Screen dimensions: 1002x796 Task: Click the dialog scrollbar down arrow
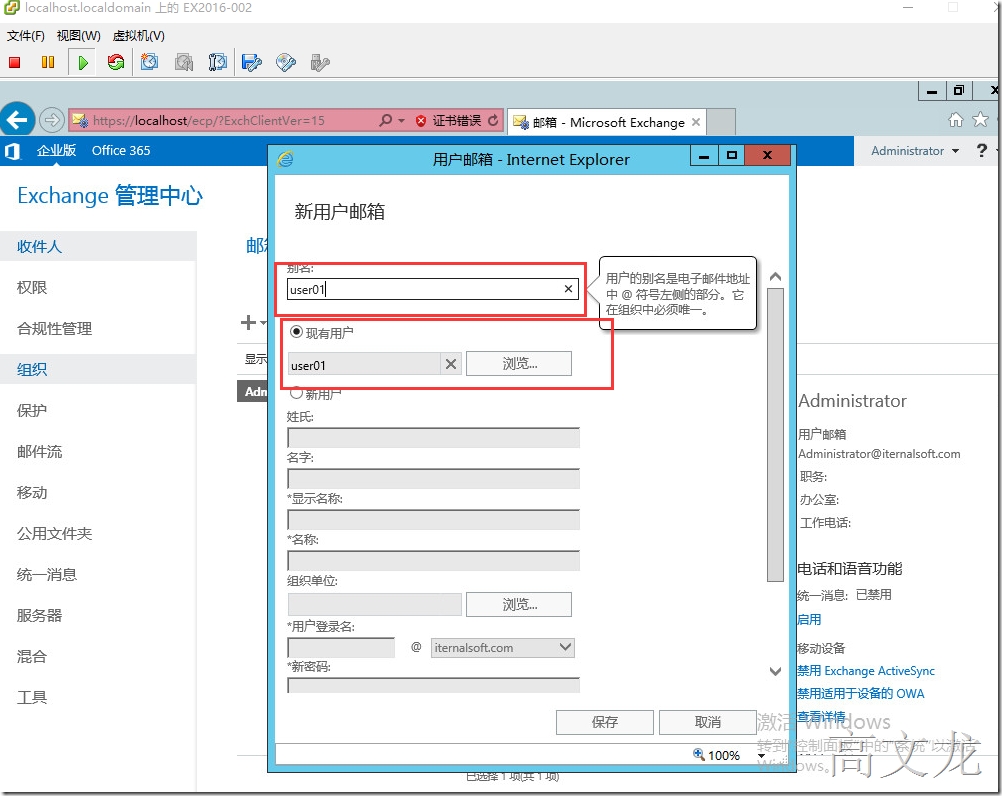[775, 671]
